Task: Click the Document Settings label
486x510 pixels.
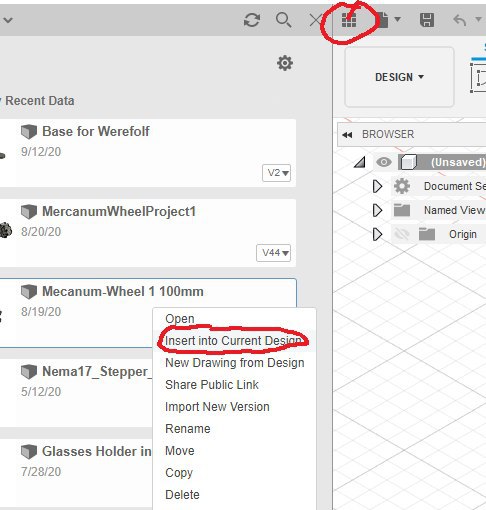Action: point(455,186)
